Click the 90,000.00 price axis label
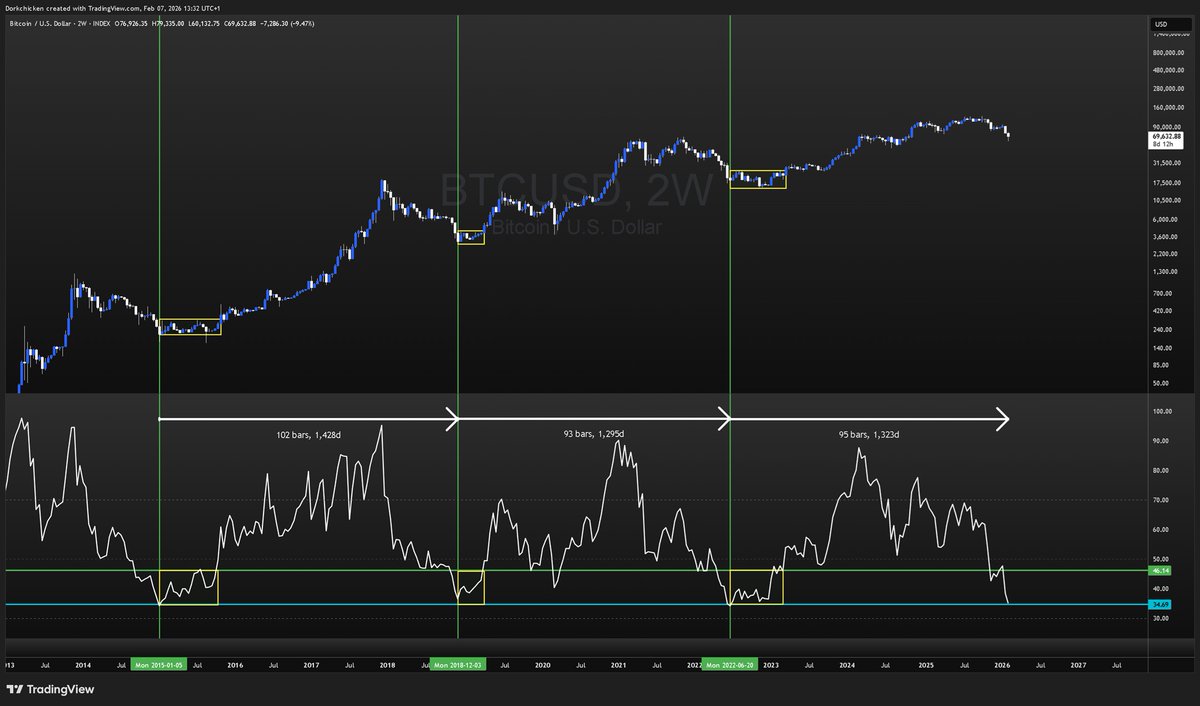 click(x=1165, y=125)
